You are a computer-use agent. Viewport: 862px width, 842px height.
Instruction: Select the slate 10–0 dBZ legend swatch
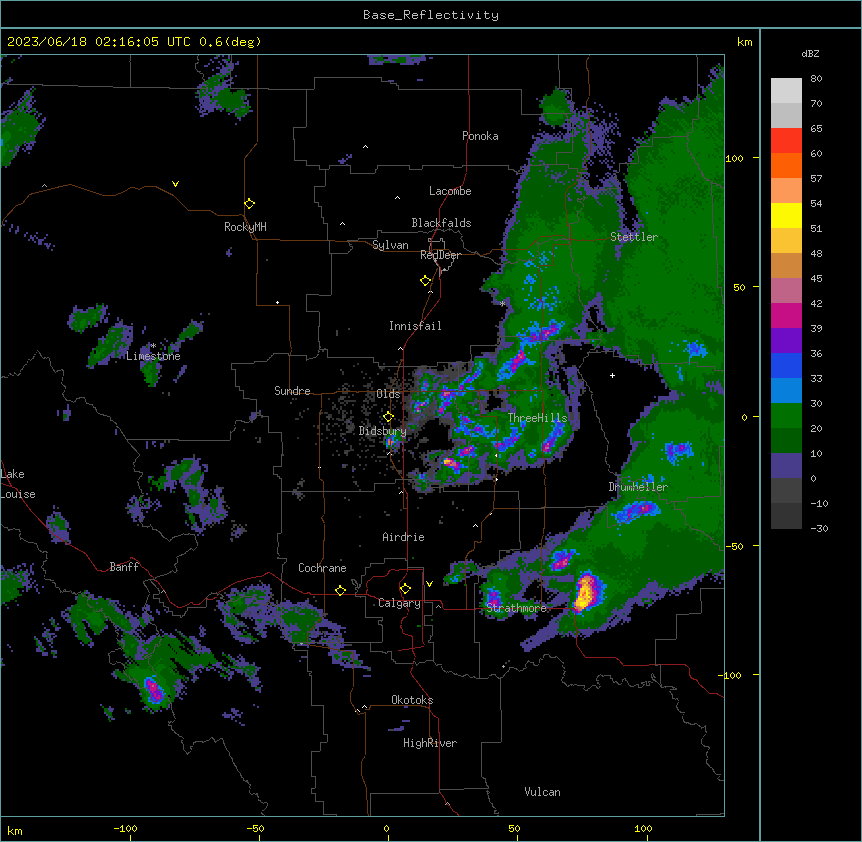coord(786,466)
